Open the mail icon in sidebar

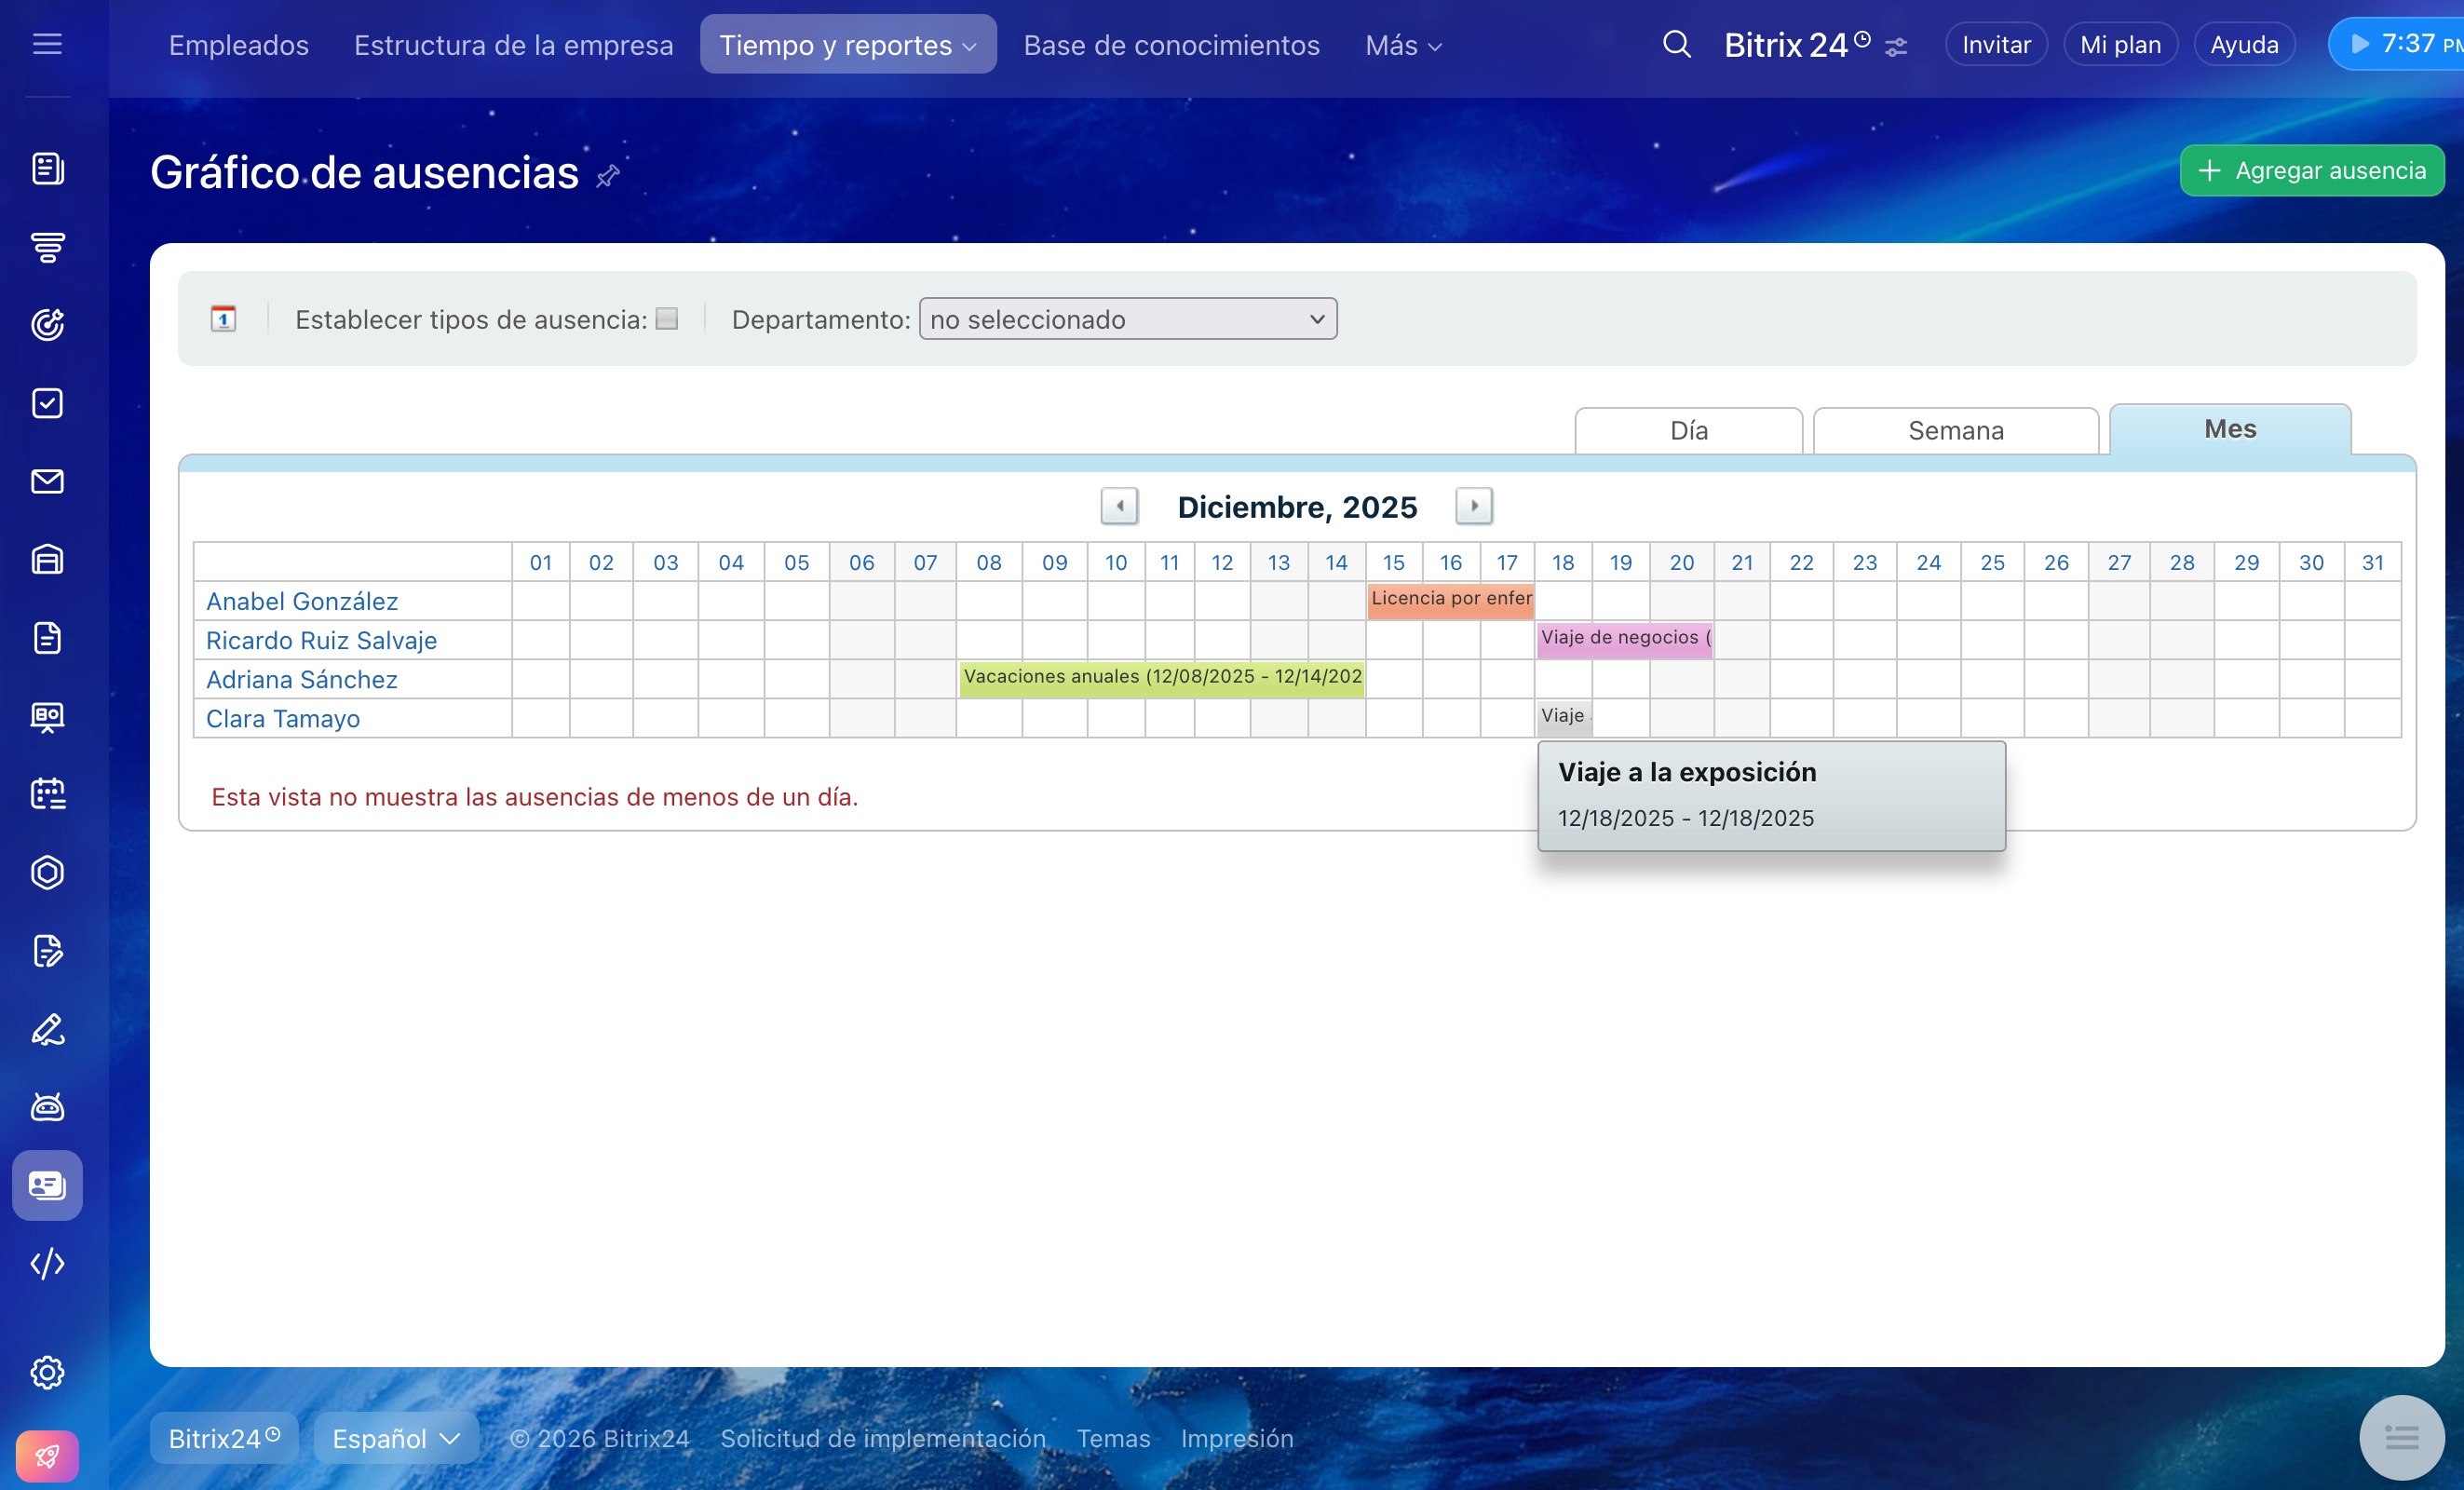point(47,481)
